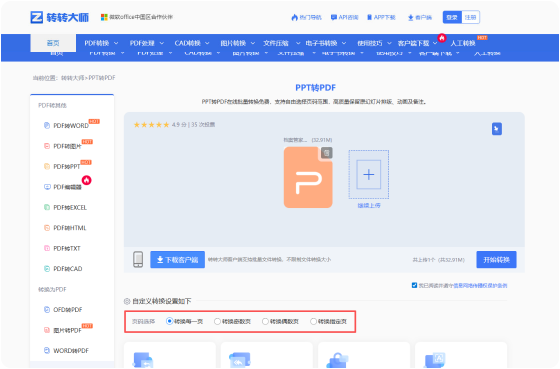Click the mobile phone icon beside 下载客户端

138,259
